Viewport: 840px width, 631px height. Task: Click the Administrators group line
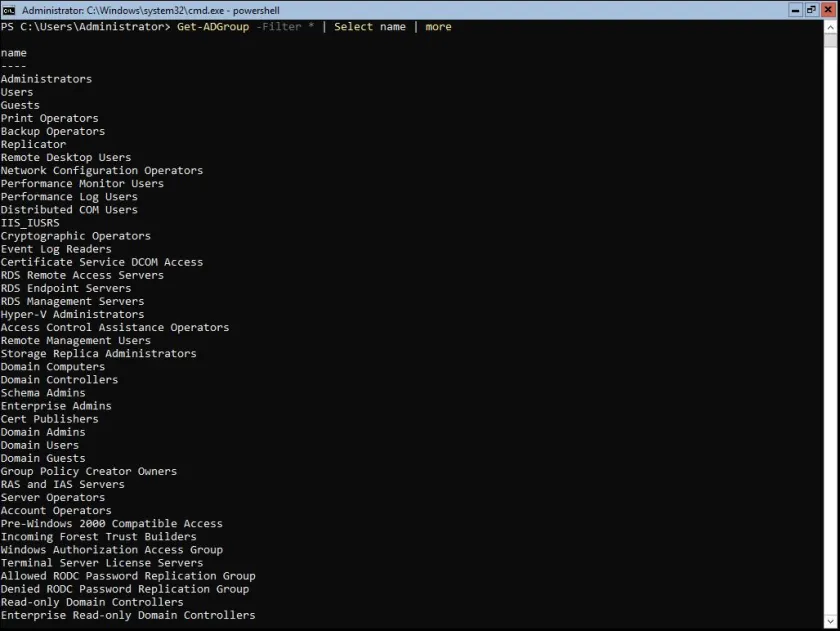point(46,79)
